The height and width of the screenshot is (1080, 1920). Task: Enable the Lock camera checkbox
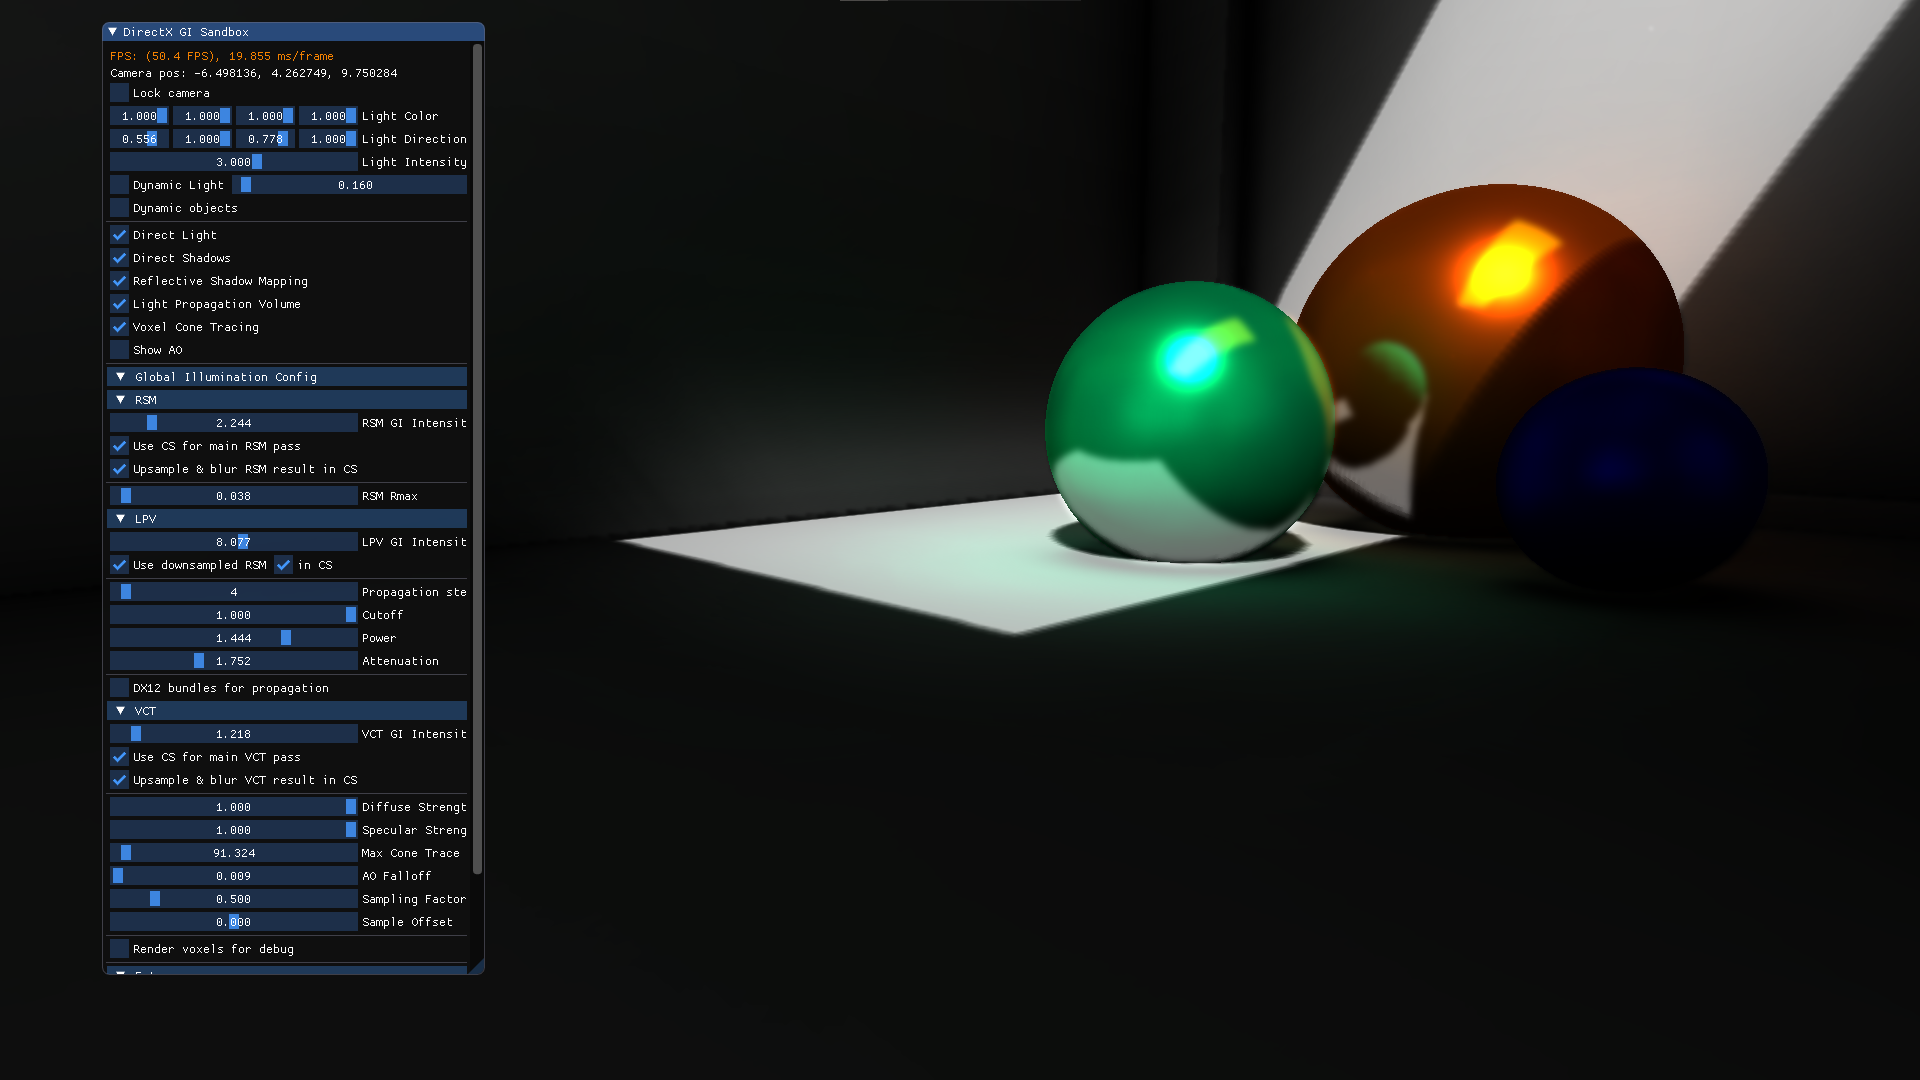click(x=120, y=93)
